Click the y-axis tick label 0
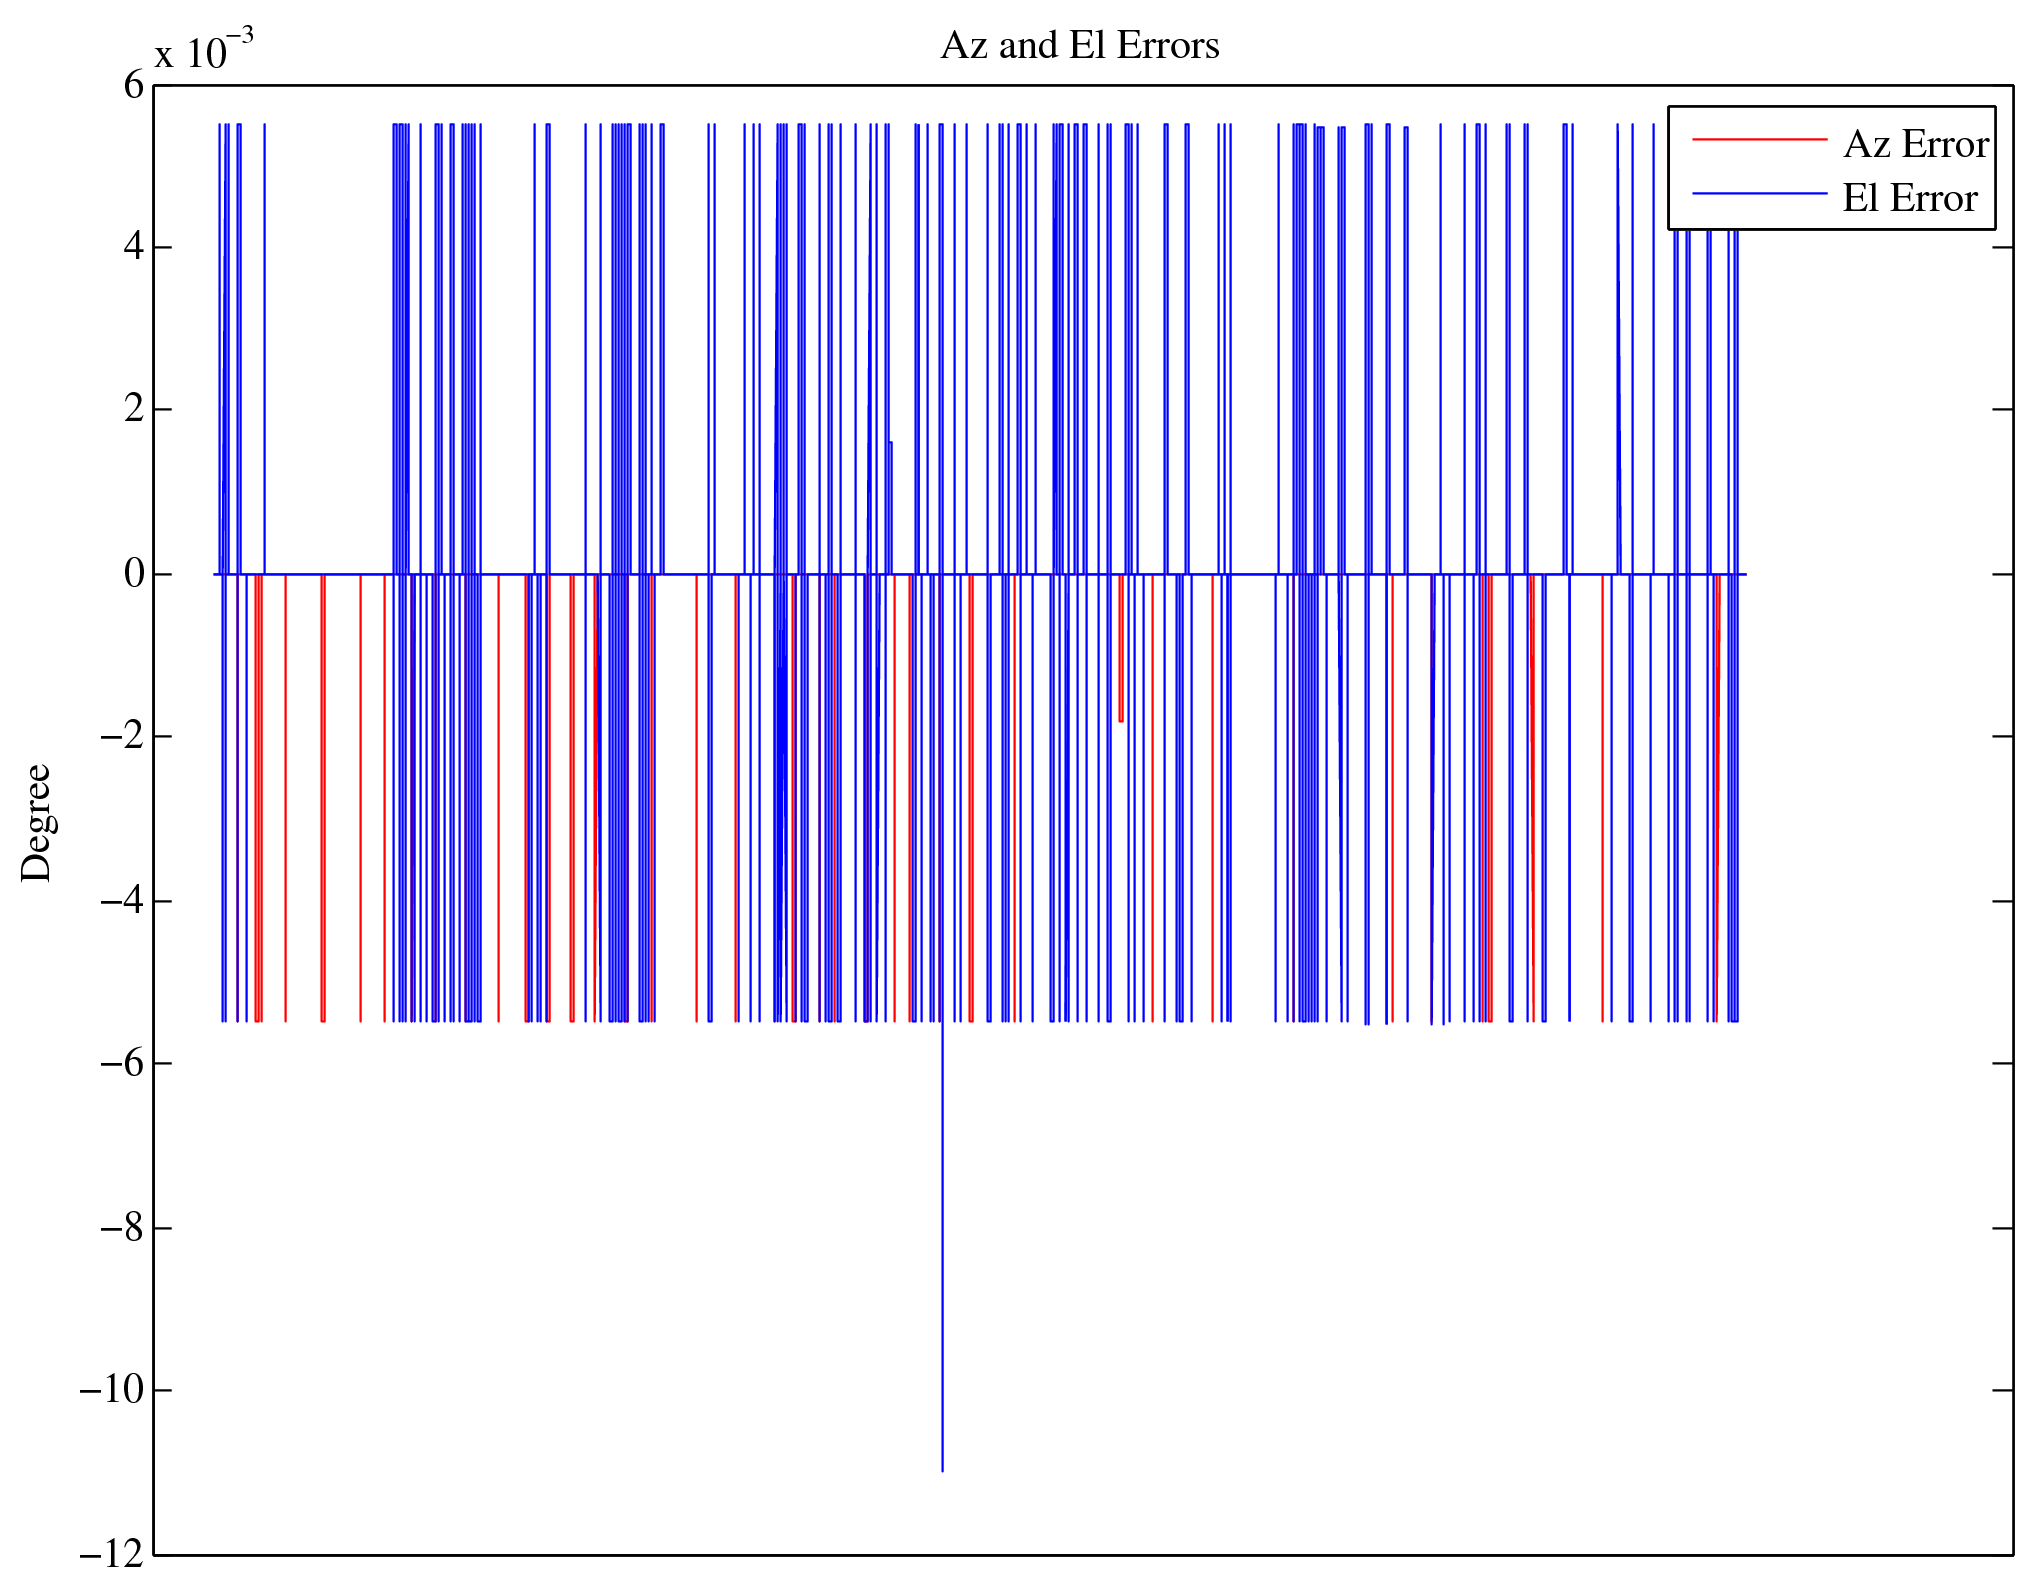 pyautogui.click(x=134, y=573)
